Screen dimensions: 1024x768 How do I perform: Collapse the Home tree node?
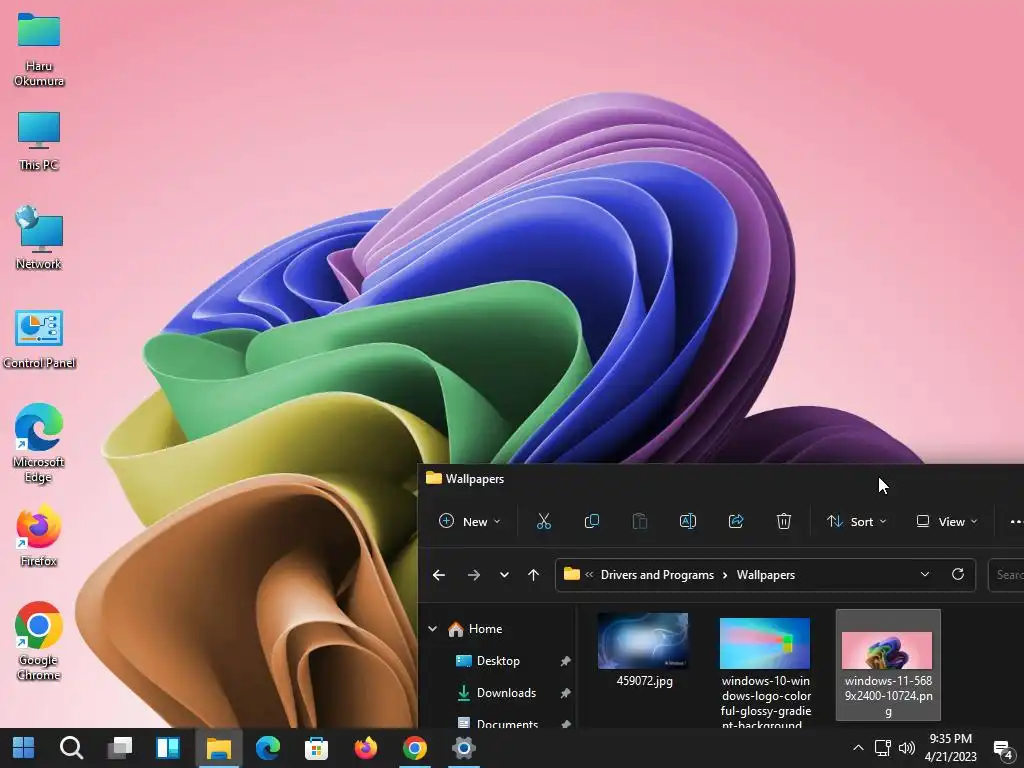(x=432, y=629)
